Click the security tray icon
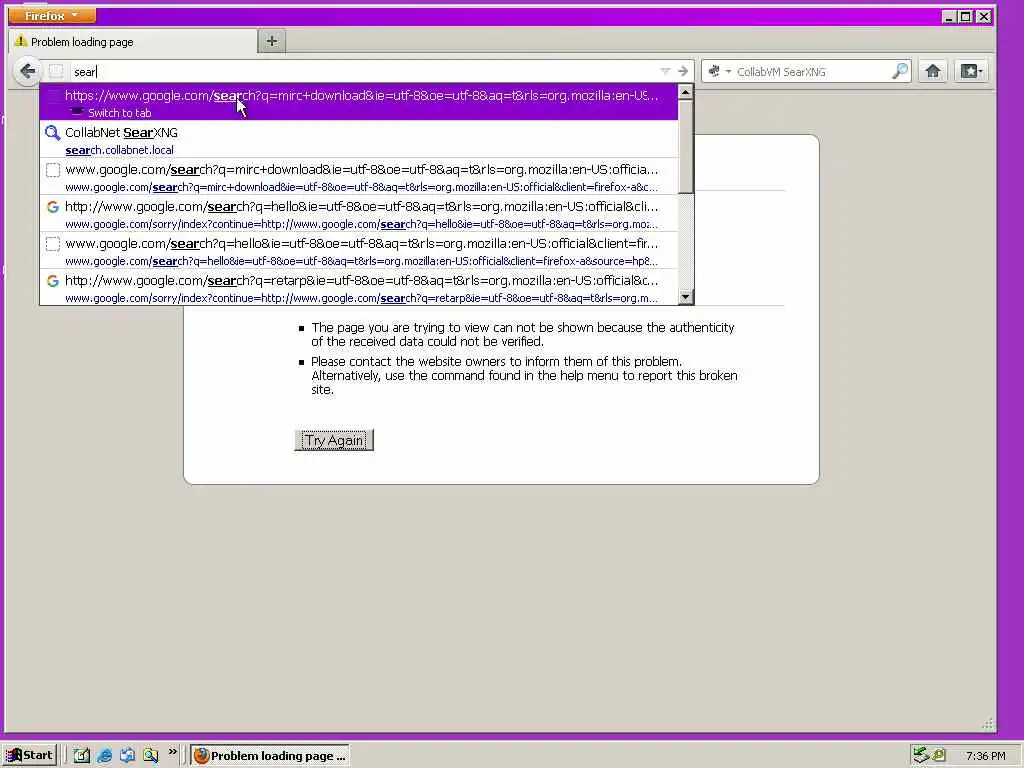The width and height of the screenshot is (1024, 768). tap(938, 755)
